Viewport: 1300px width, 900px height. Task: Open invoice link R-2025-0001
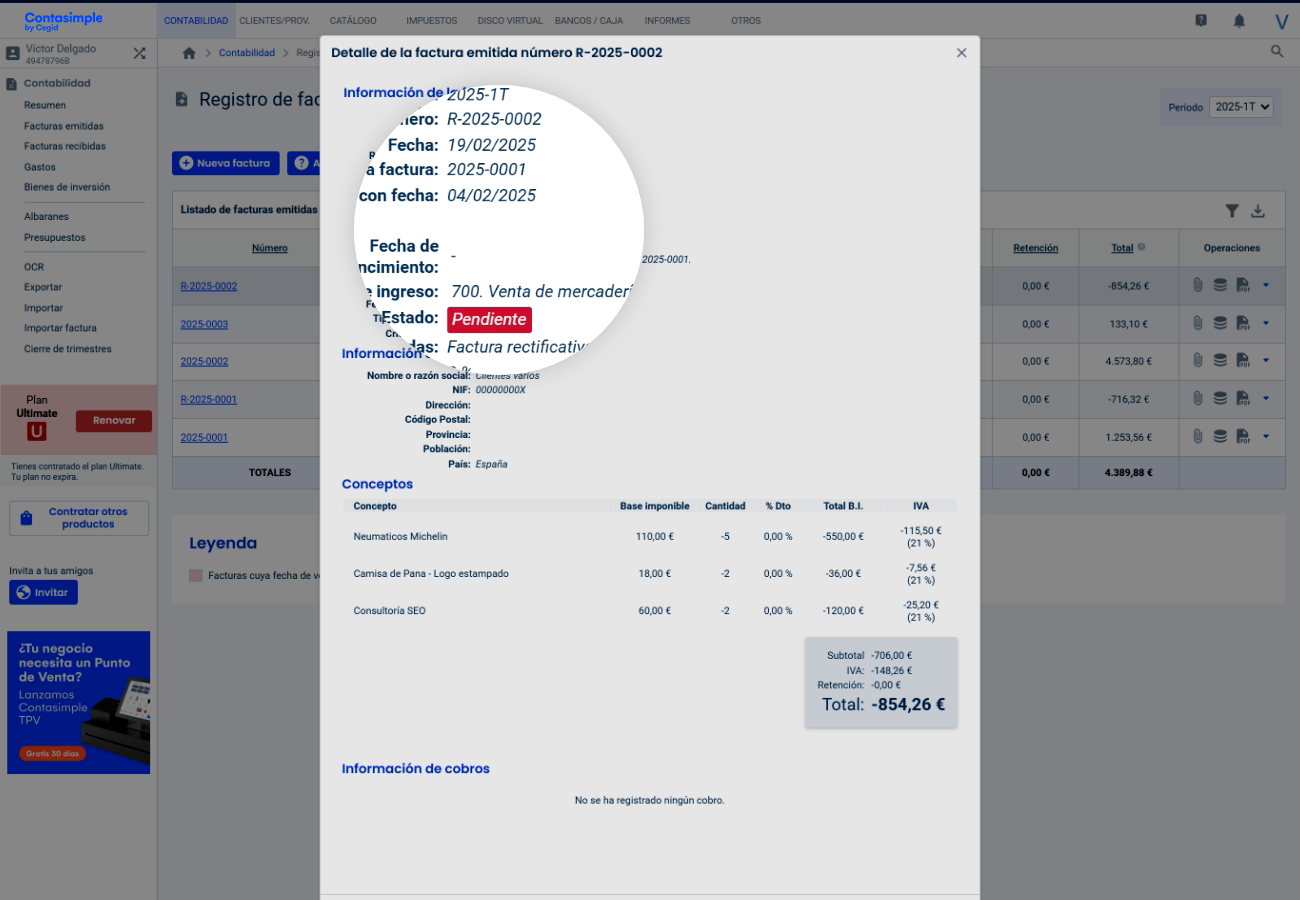click(x=209, y=399)
